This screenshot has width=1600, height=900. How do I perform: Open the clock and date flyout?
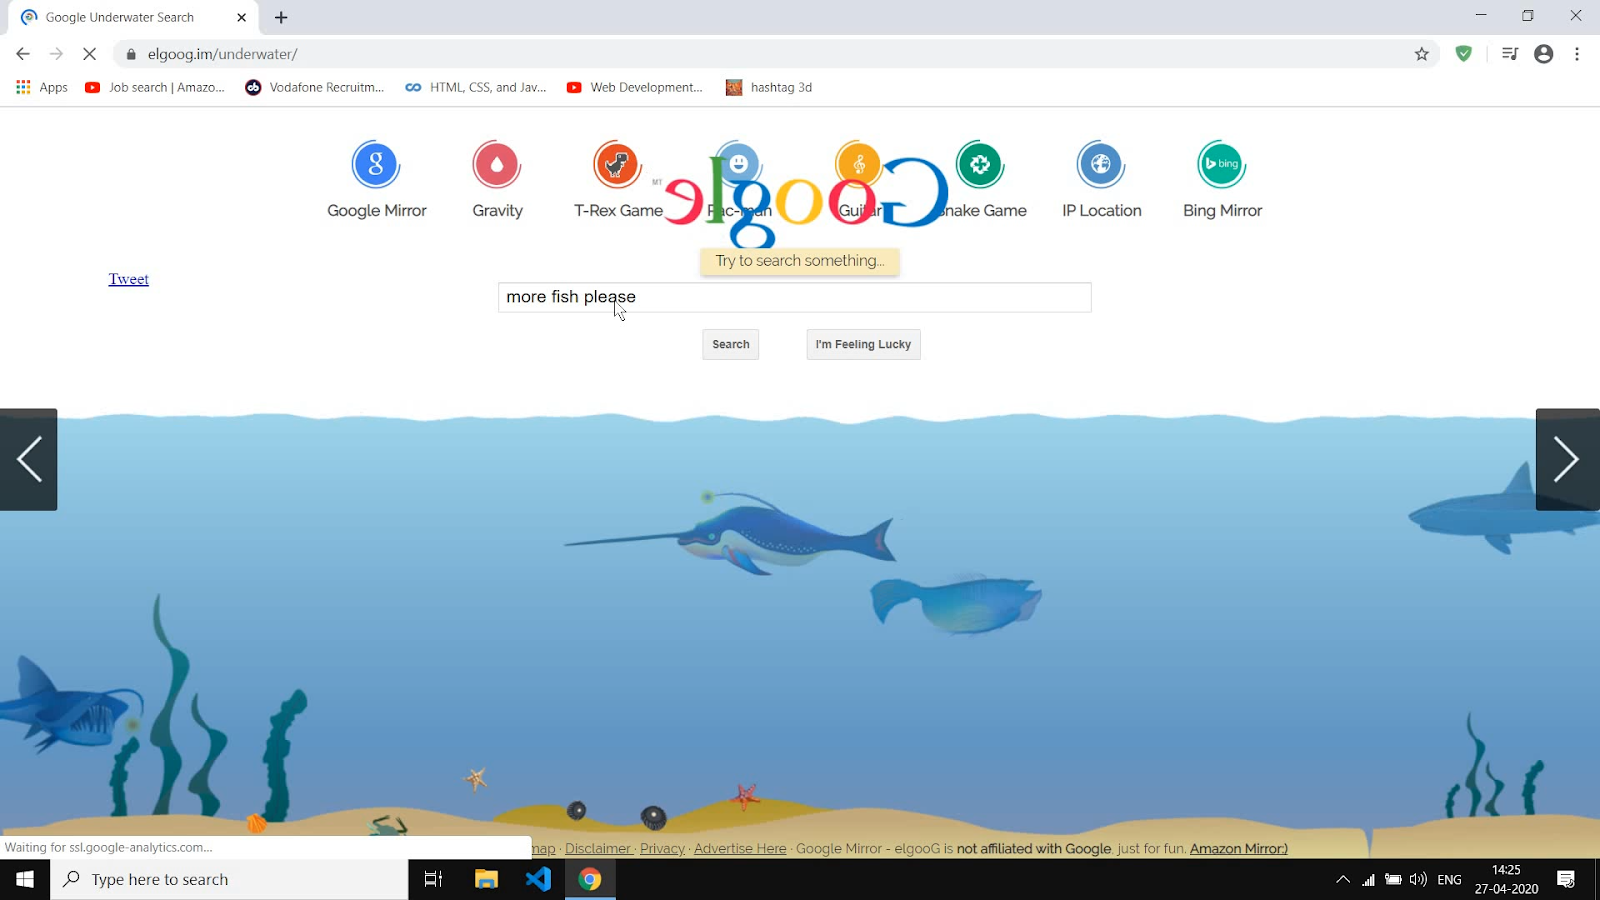coord(1506,879)
